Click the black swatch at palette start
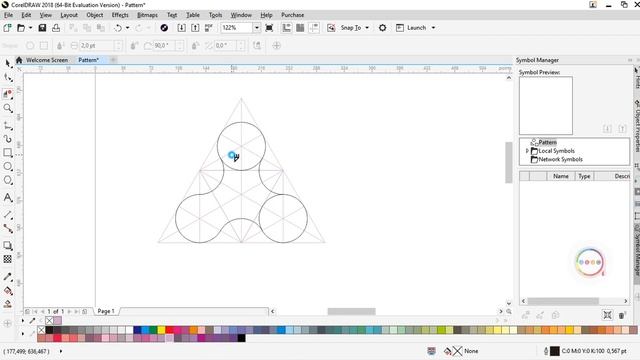Viewport: 640px width, 360px height. (49, 330)
